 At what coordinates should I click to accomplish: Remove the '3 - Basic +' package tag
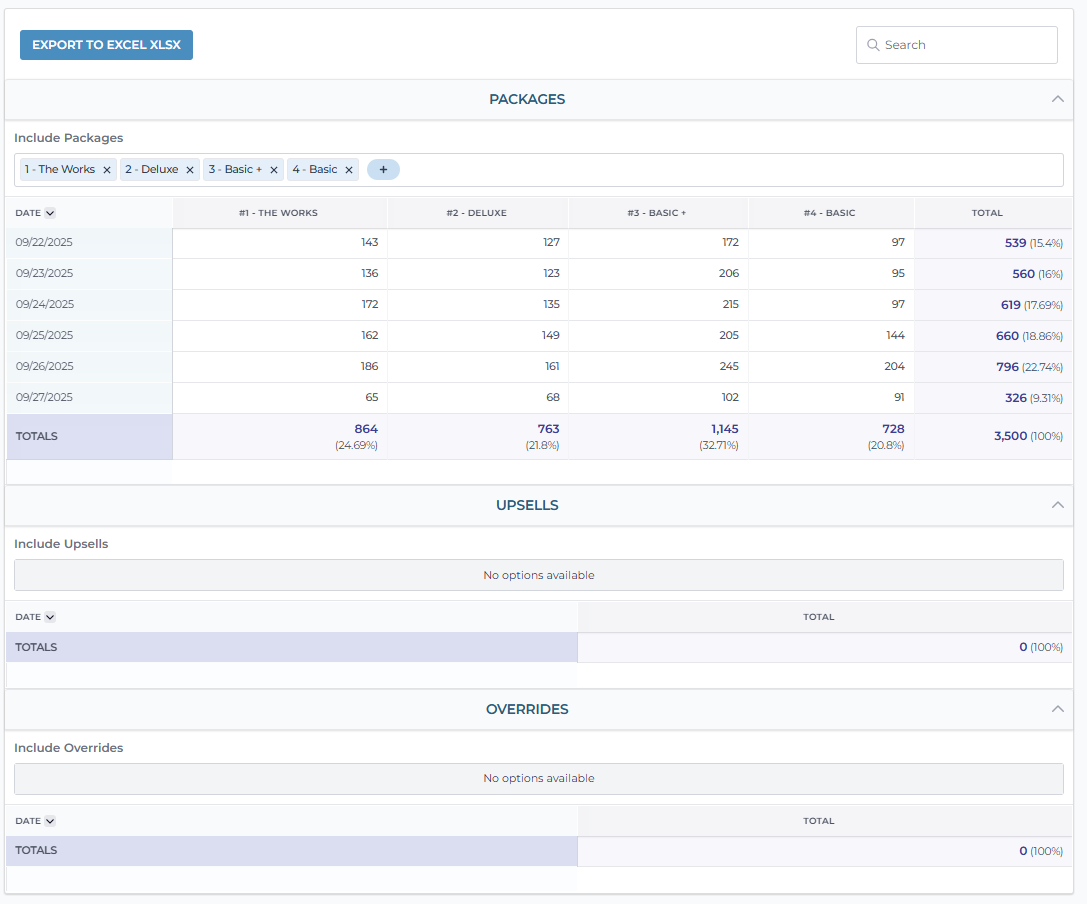[x=274, y=170]
